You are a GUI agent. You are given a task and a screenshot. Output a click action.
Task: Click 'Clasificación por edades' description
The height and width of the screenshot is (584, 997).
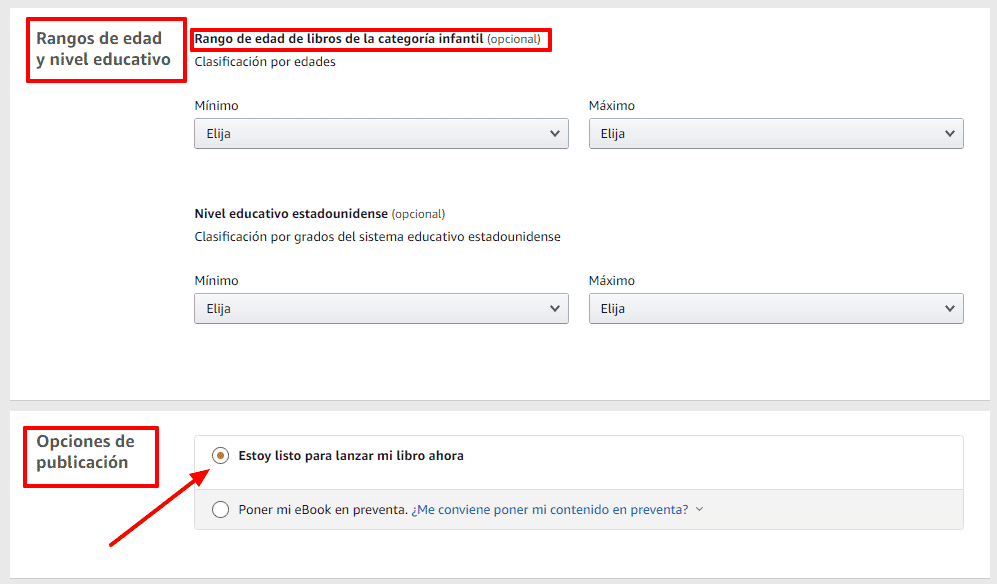point(265,62)
